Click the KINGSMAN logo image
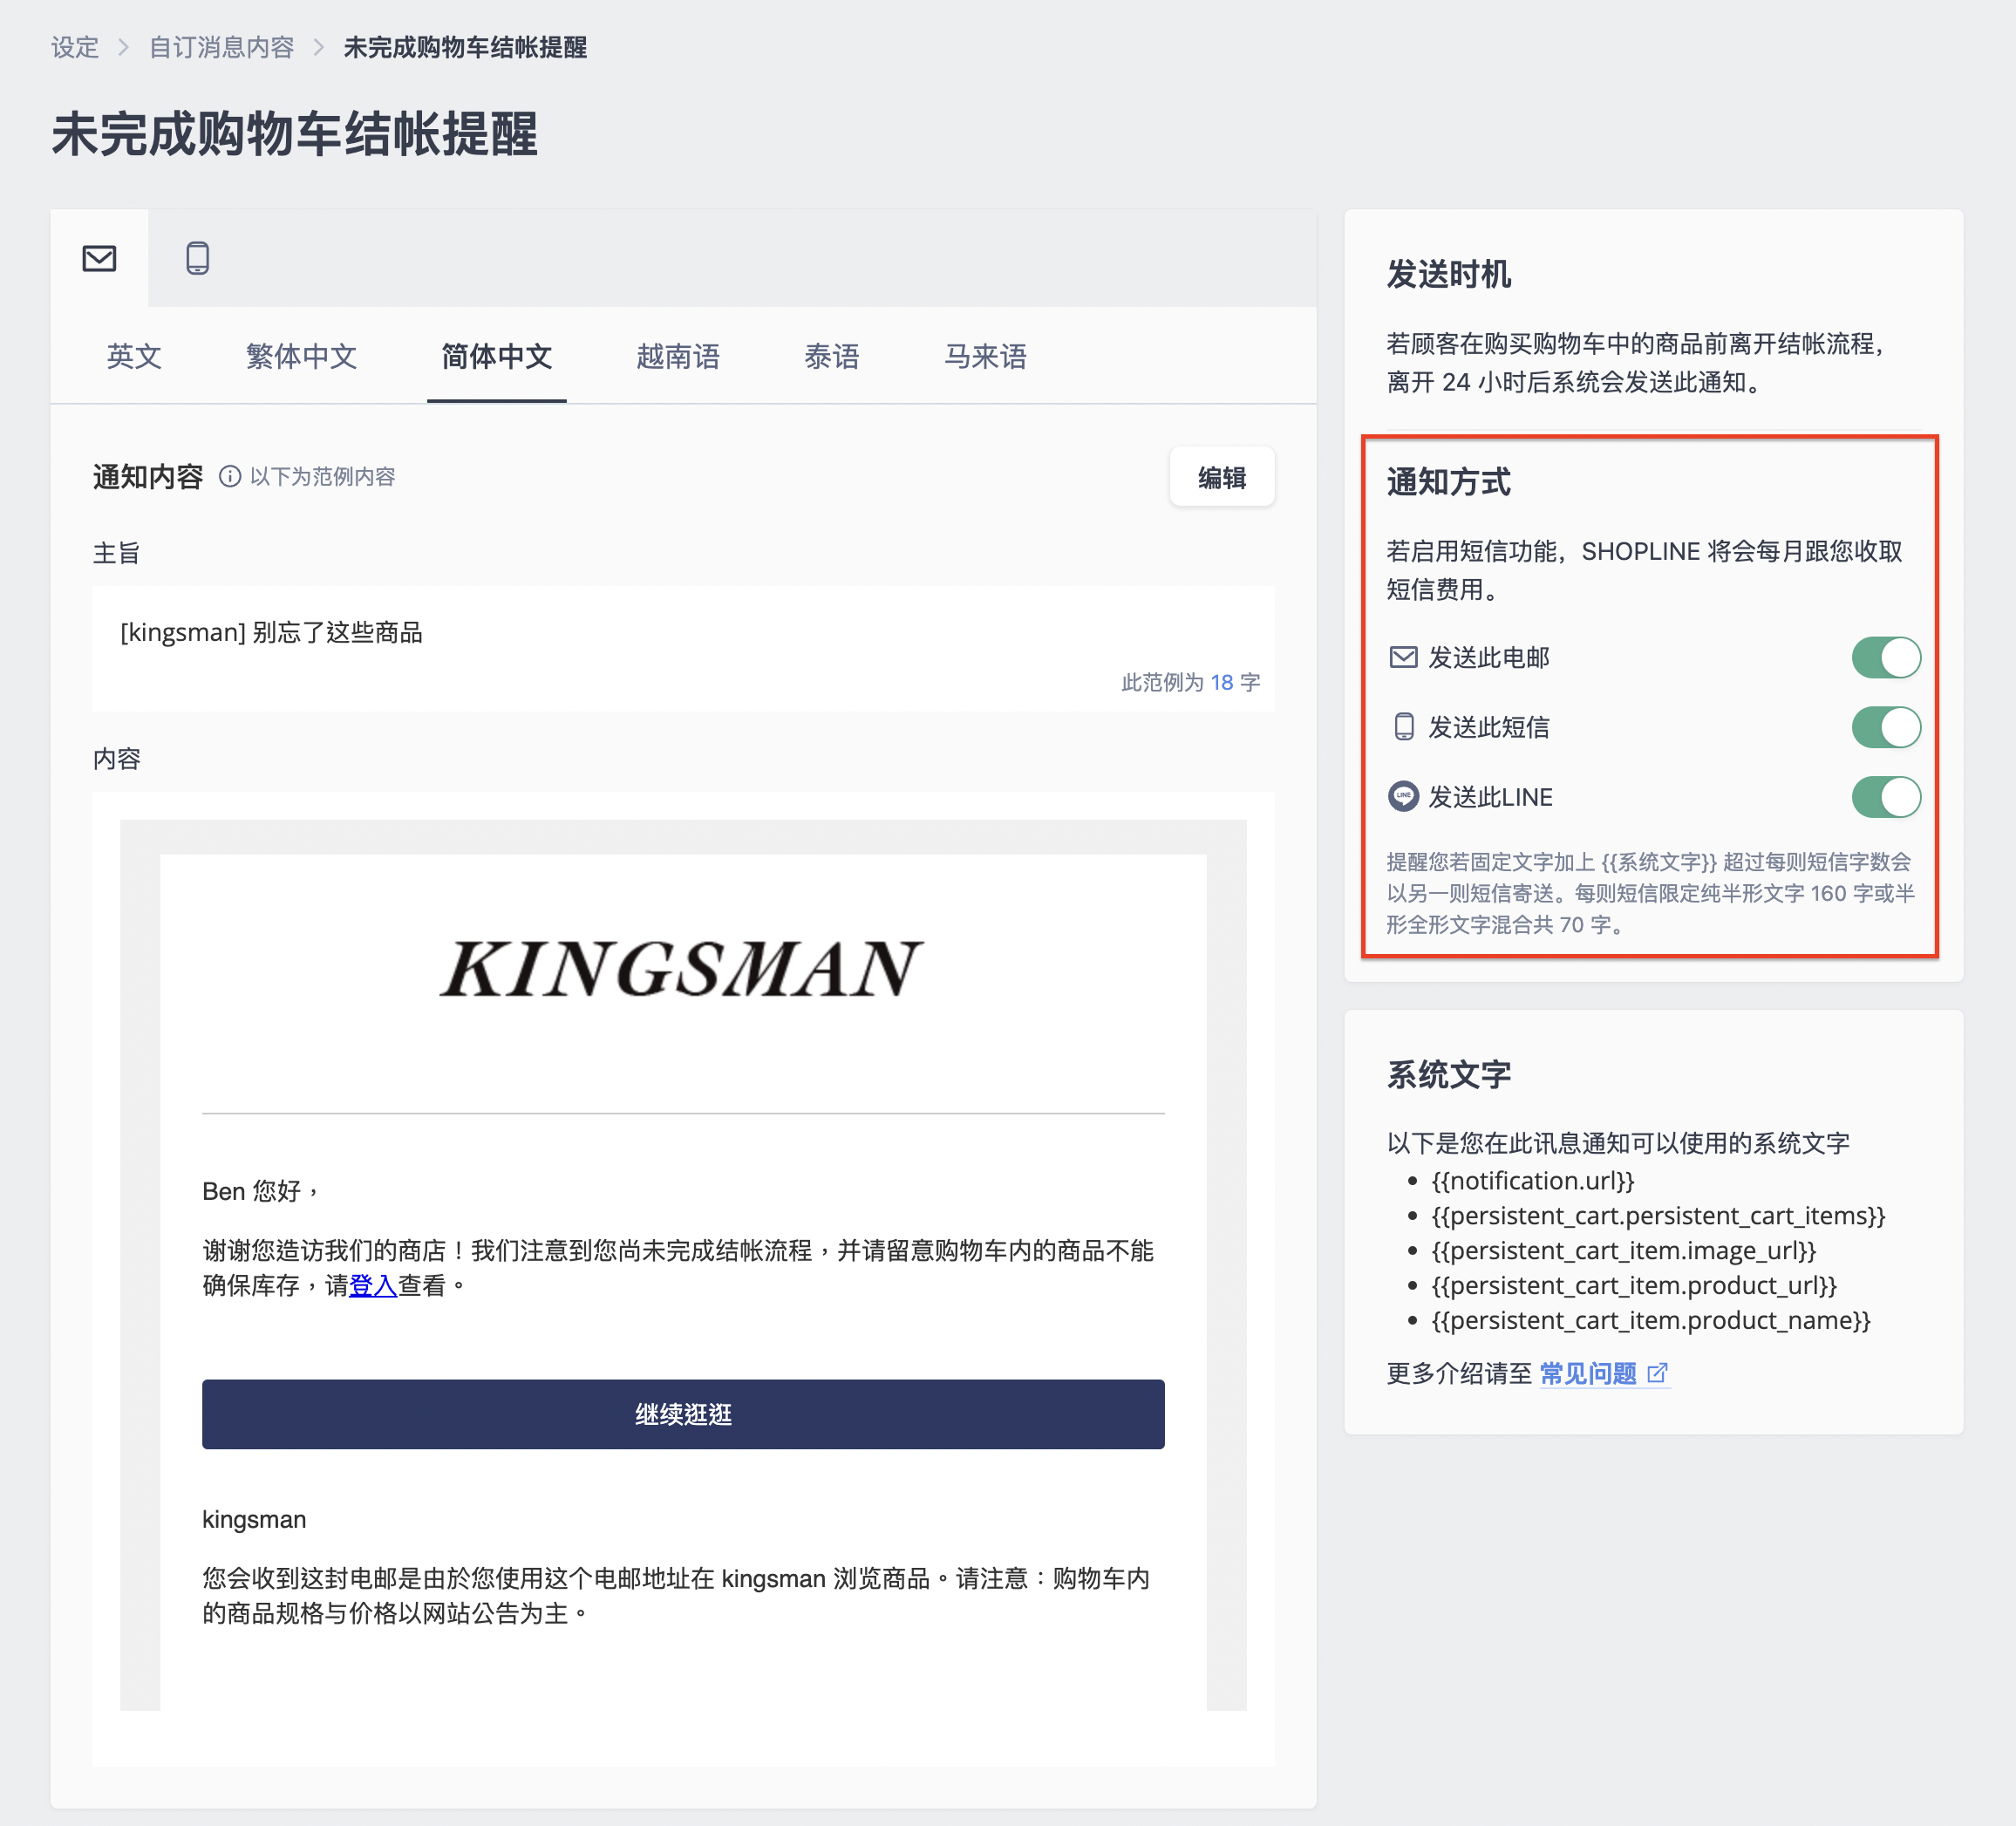The image size is (2016, 1826). tap(682, 969)
